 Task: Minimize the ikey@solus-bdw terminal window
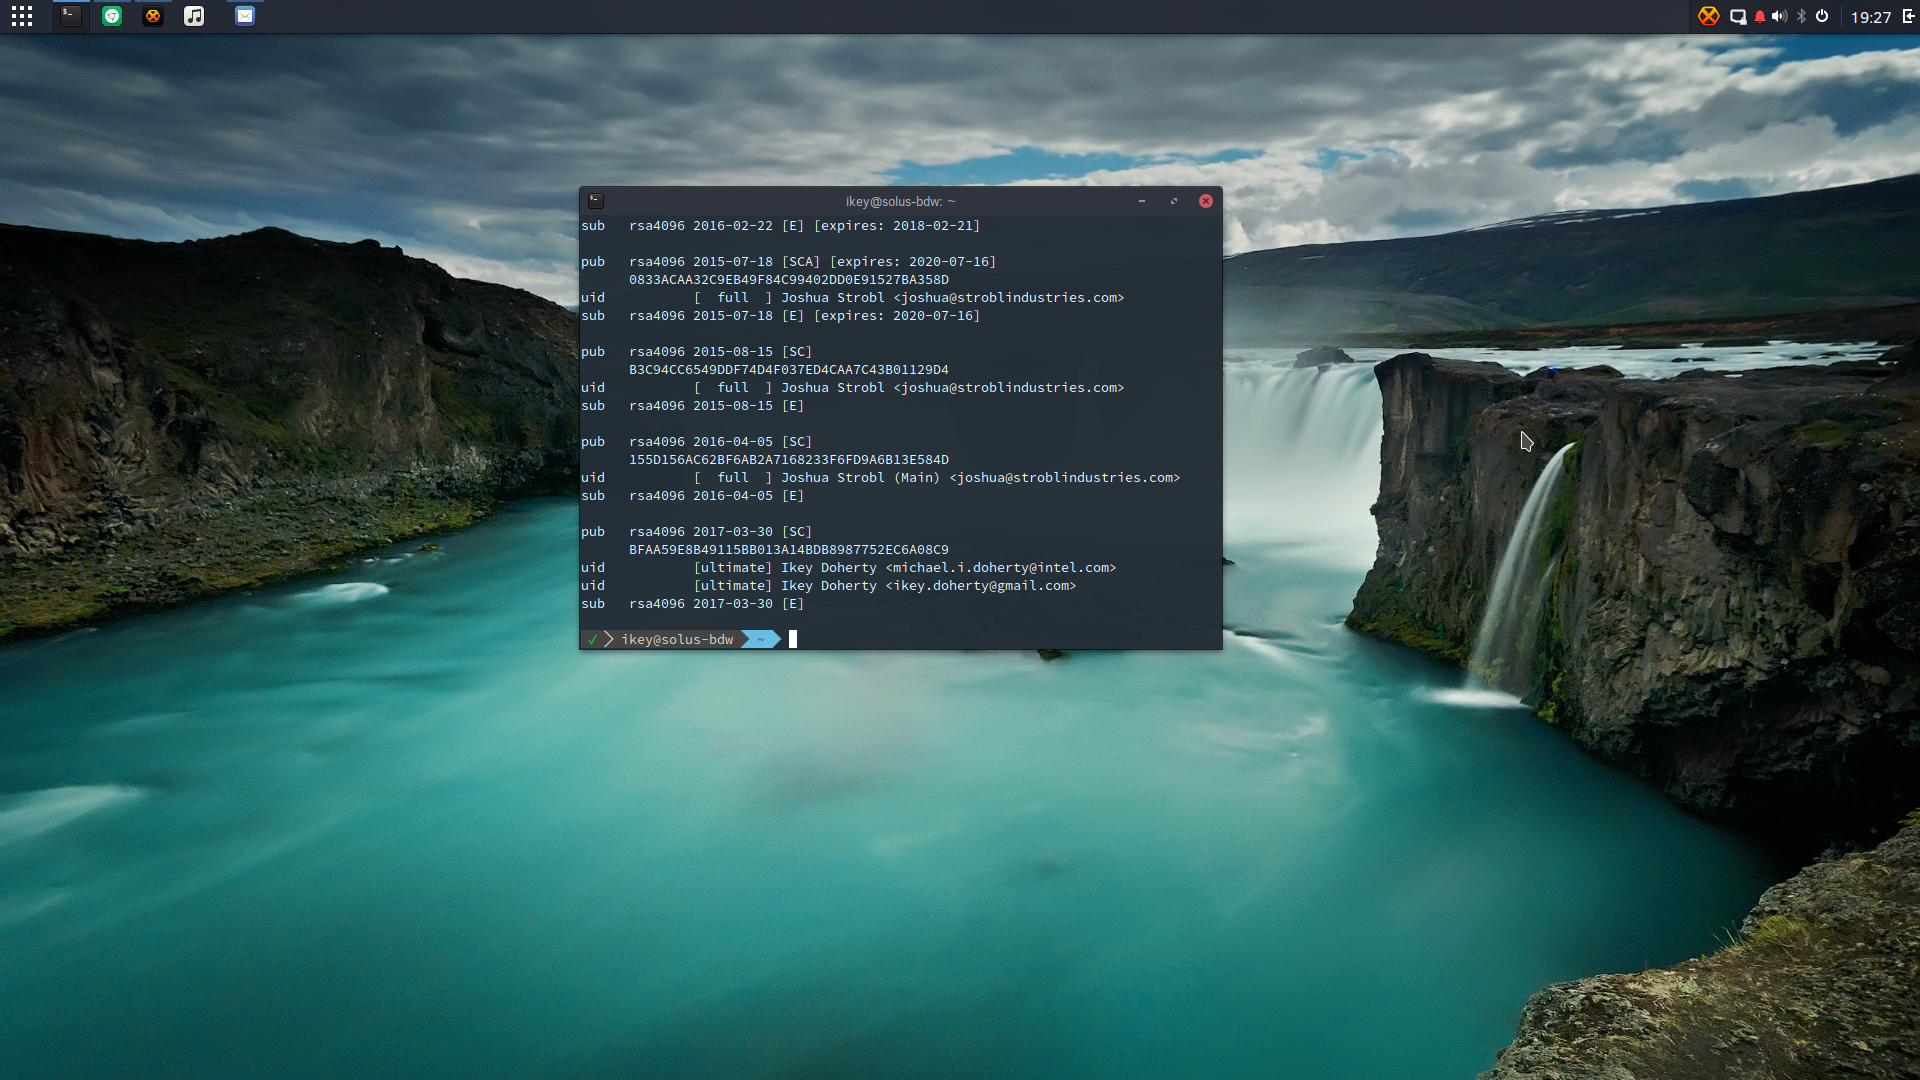click(1142, 201)
